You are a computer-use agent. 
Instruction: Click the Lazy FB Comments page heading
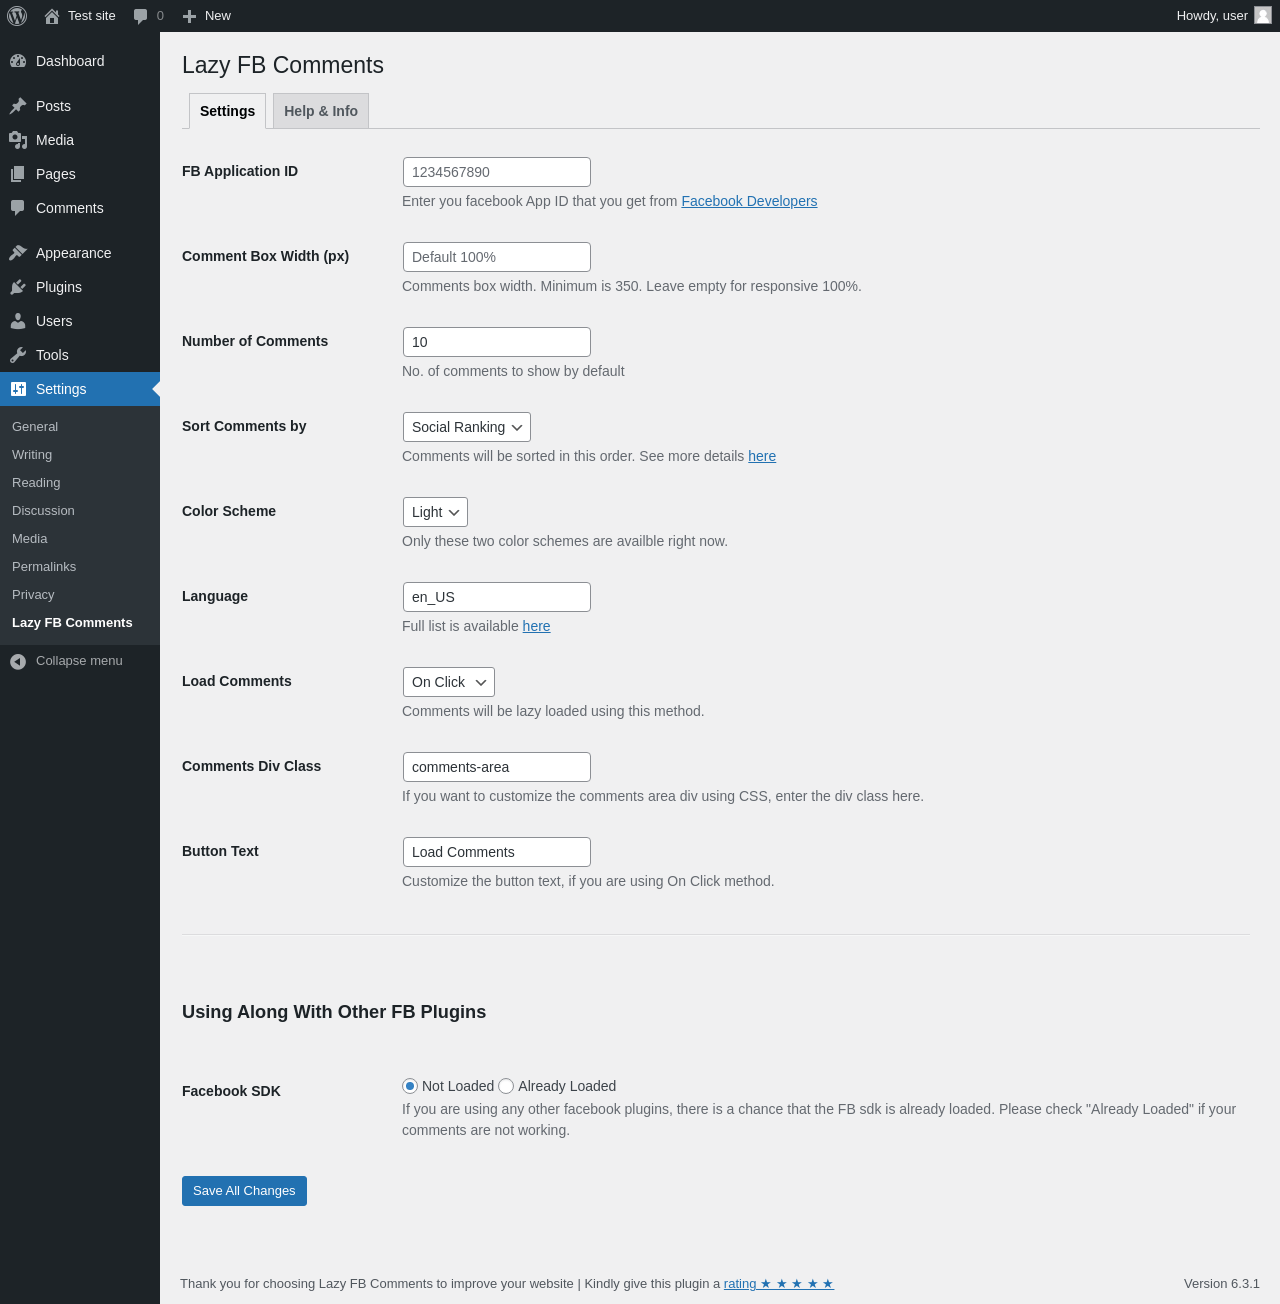point(283,65)
